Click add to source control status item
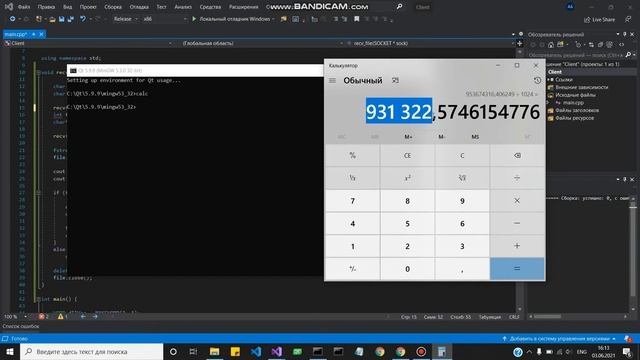640x360 pixels. click(x=560, y=339)
